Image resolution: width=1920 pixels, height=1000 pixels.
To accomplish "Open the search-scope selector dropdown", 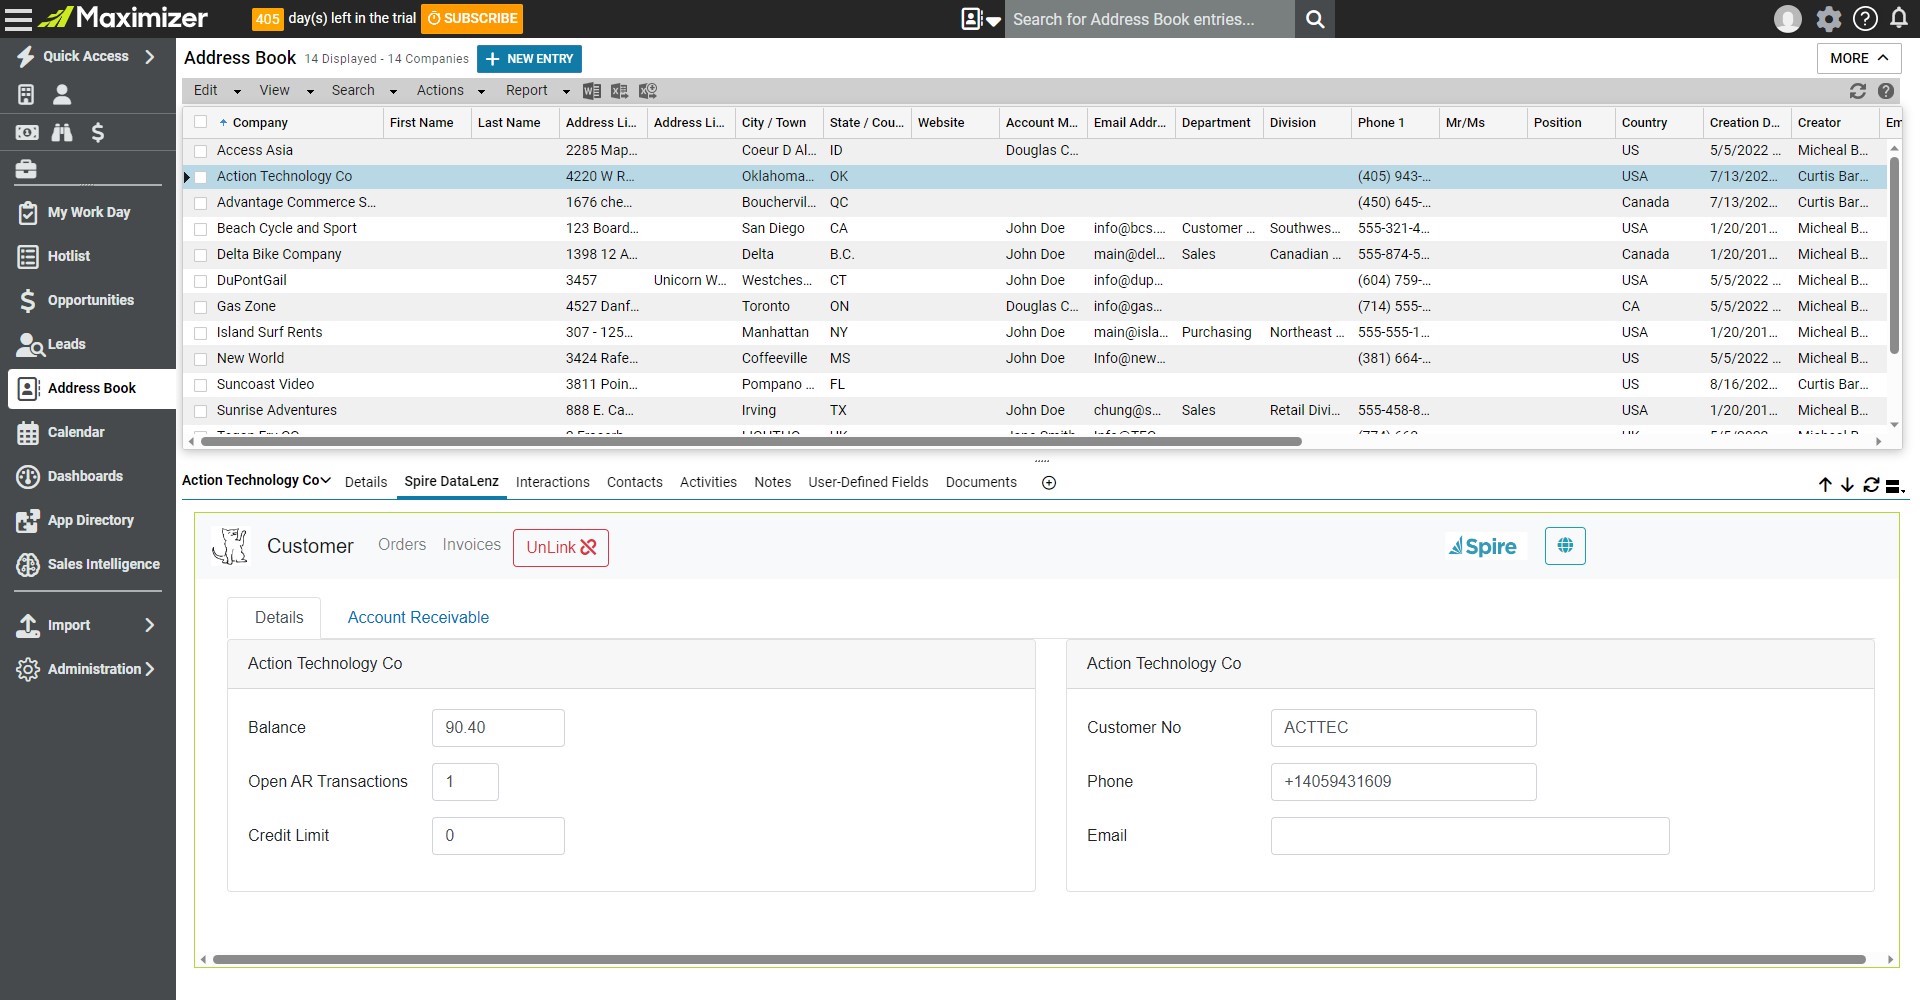I will (x=981, y=19).
